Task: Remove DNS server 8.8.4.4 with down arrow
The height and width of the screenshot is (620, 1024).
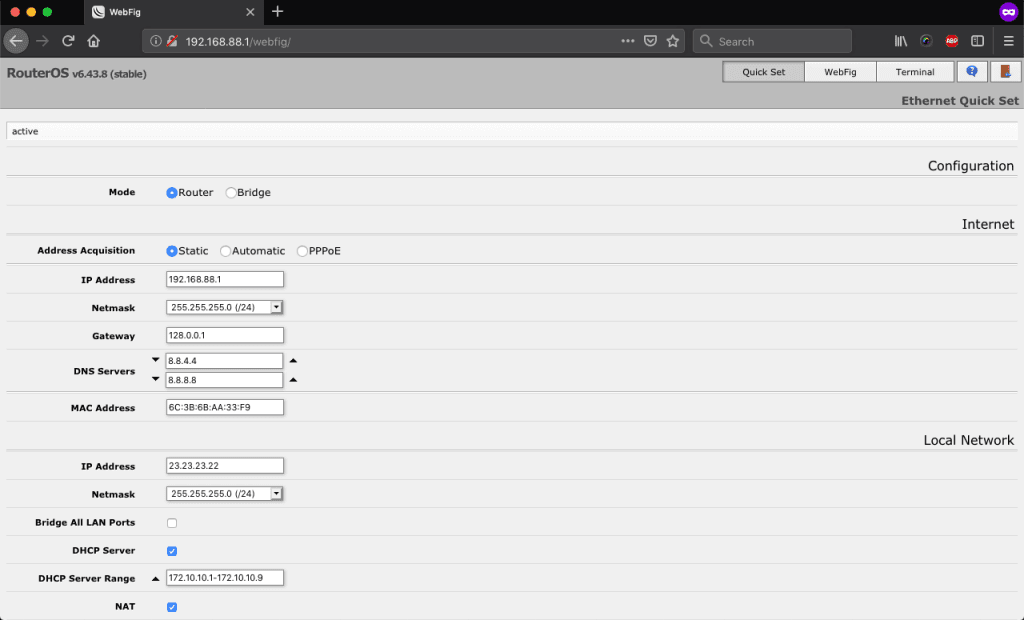Action: [x=155, y=360]
